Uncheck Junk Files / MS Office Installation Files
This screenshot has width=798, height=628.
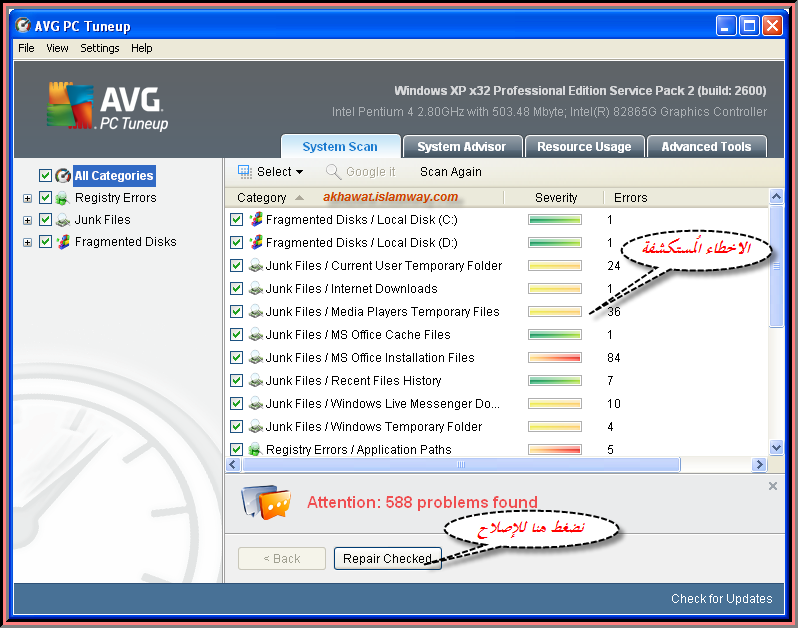click(x=236, y=357)
